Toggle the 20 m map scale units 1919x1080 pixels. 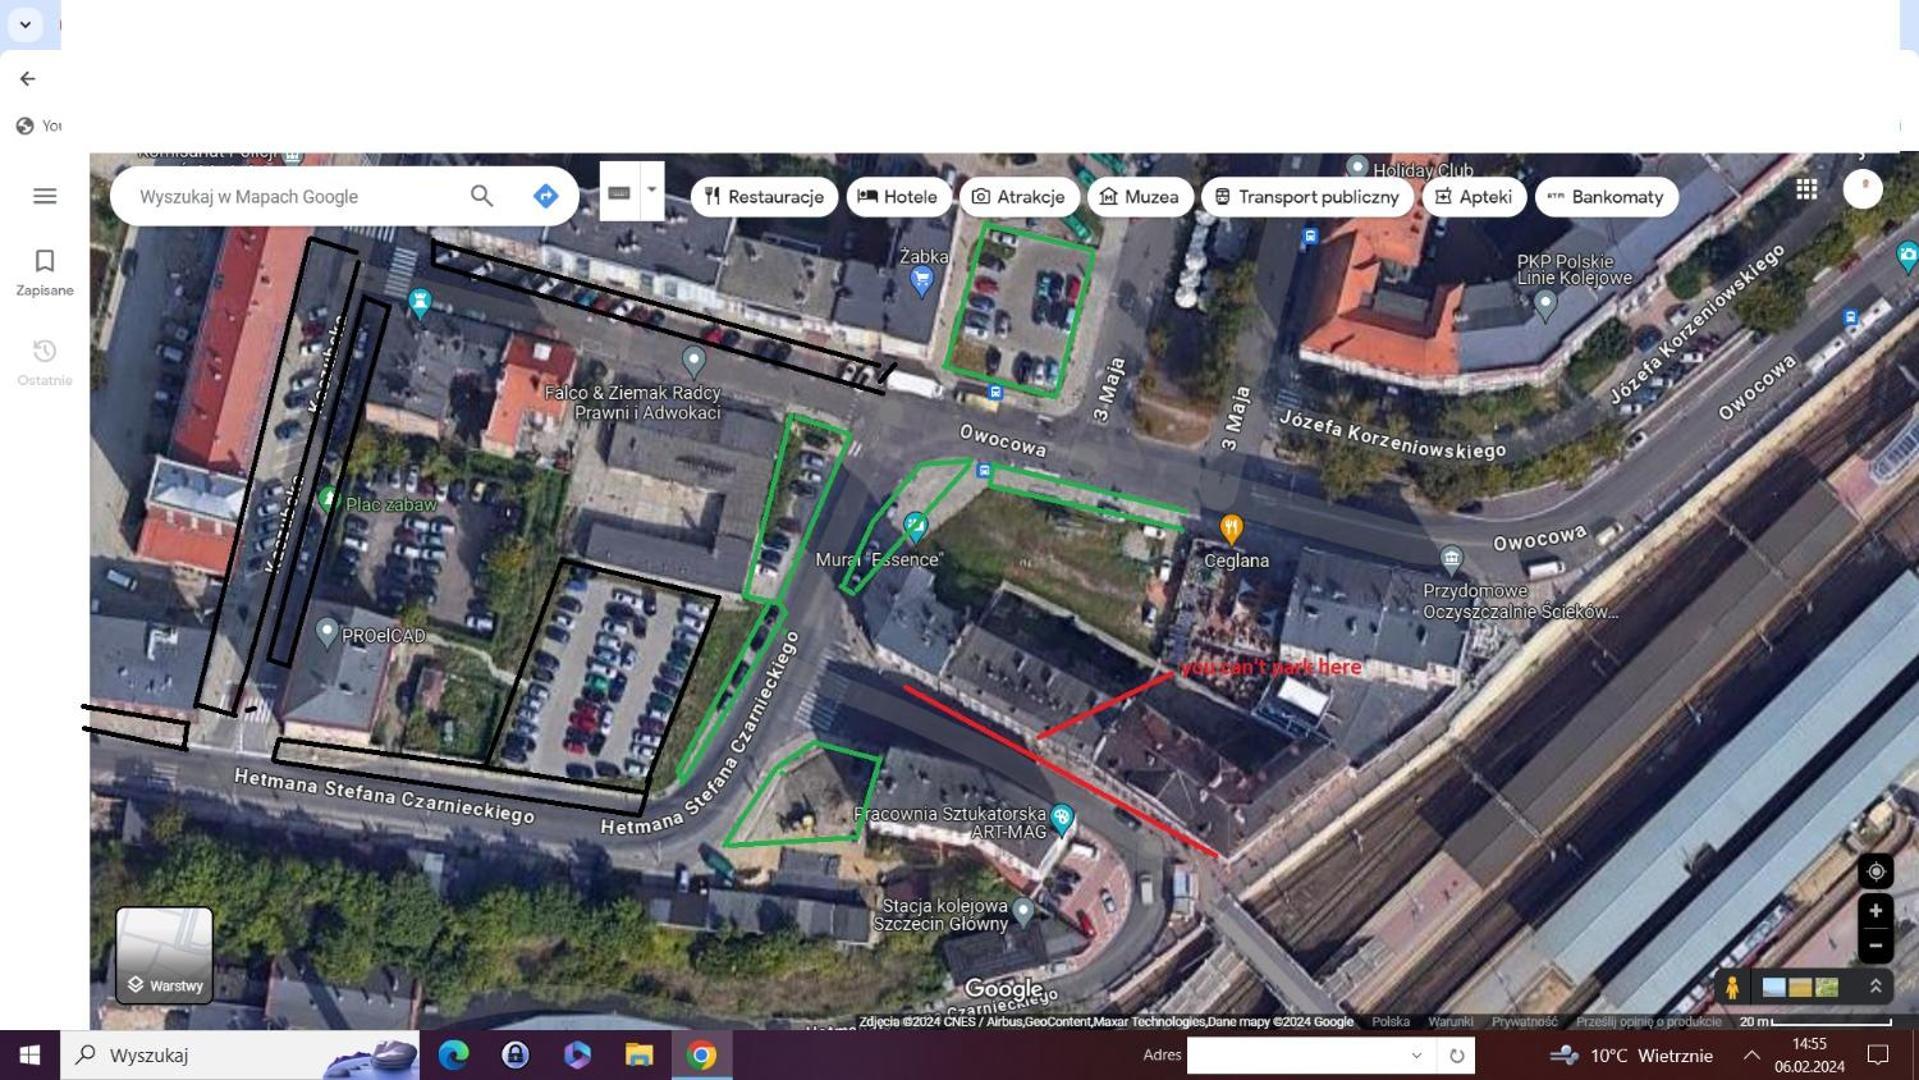click(x=1815, y=1022)
